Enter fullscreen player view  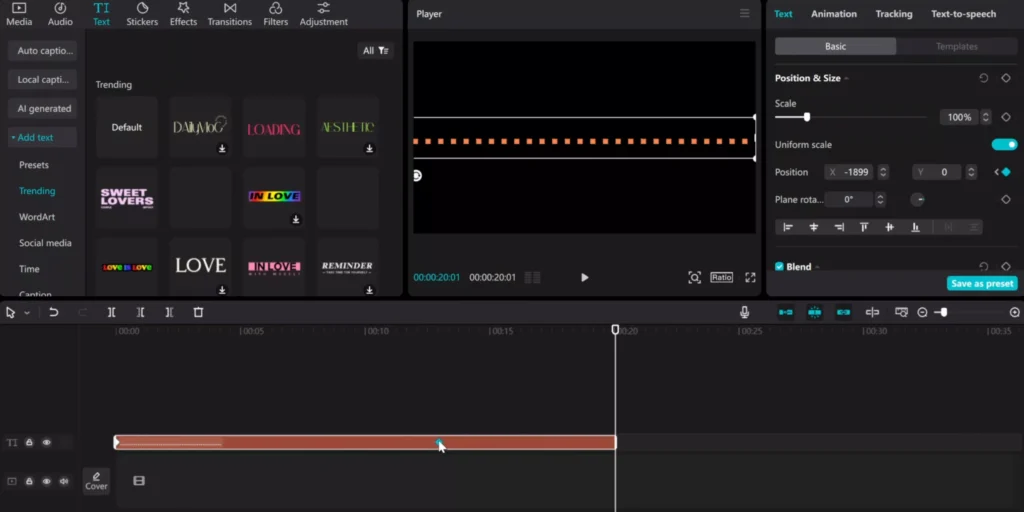(750, 278)
